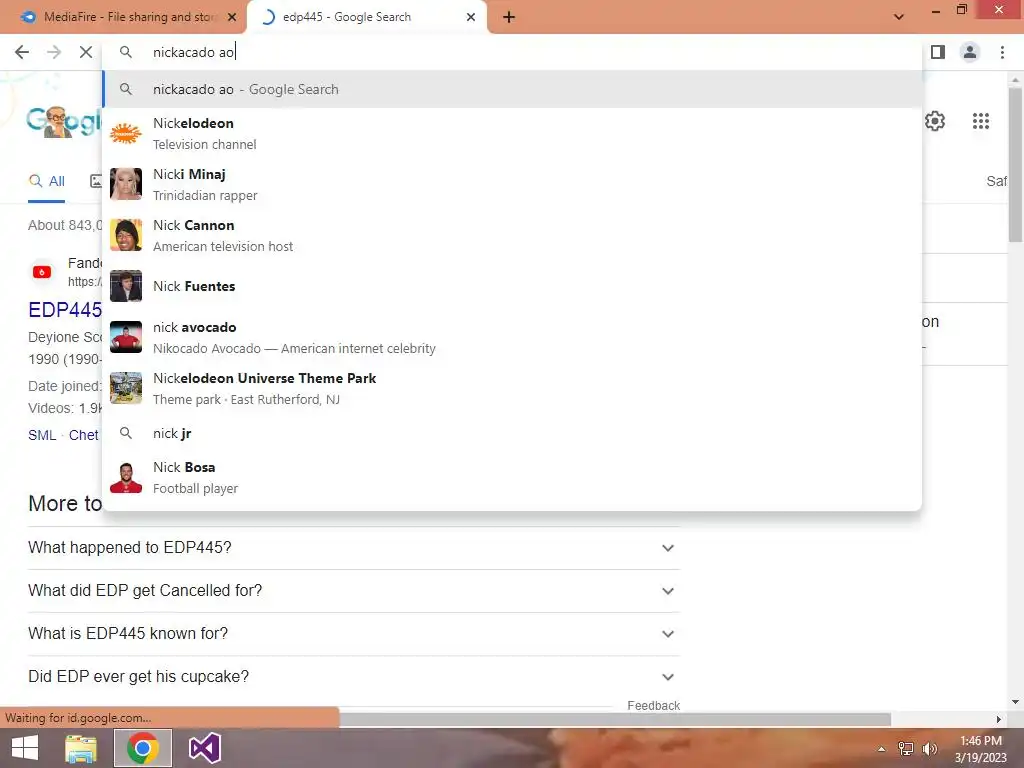
Task: Select Nickelodeon Universe Theme Park suggestion
Action: [x=512, y=388]
